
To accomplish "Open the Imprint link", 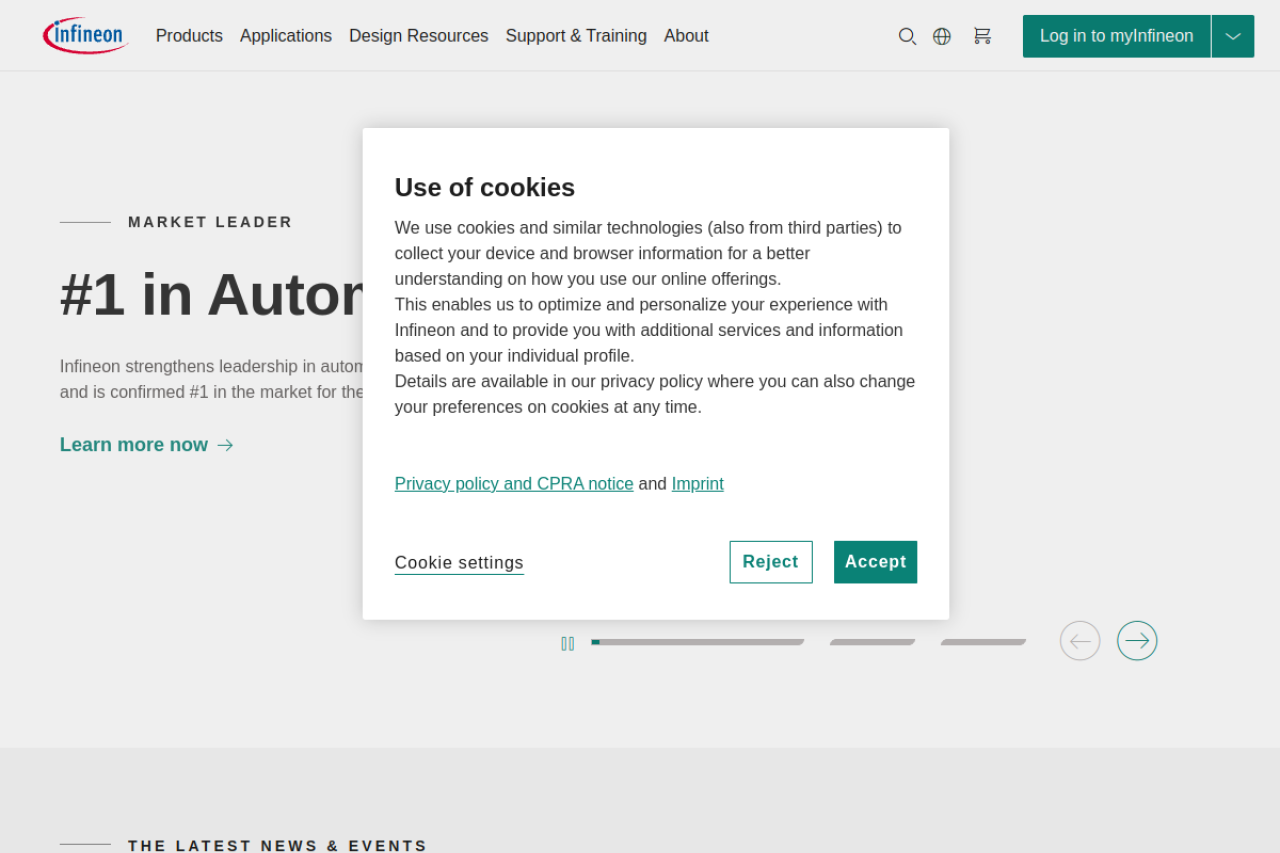I will pyautogui.click(x=697, y=484).
